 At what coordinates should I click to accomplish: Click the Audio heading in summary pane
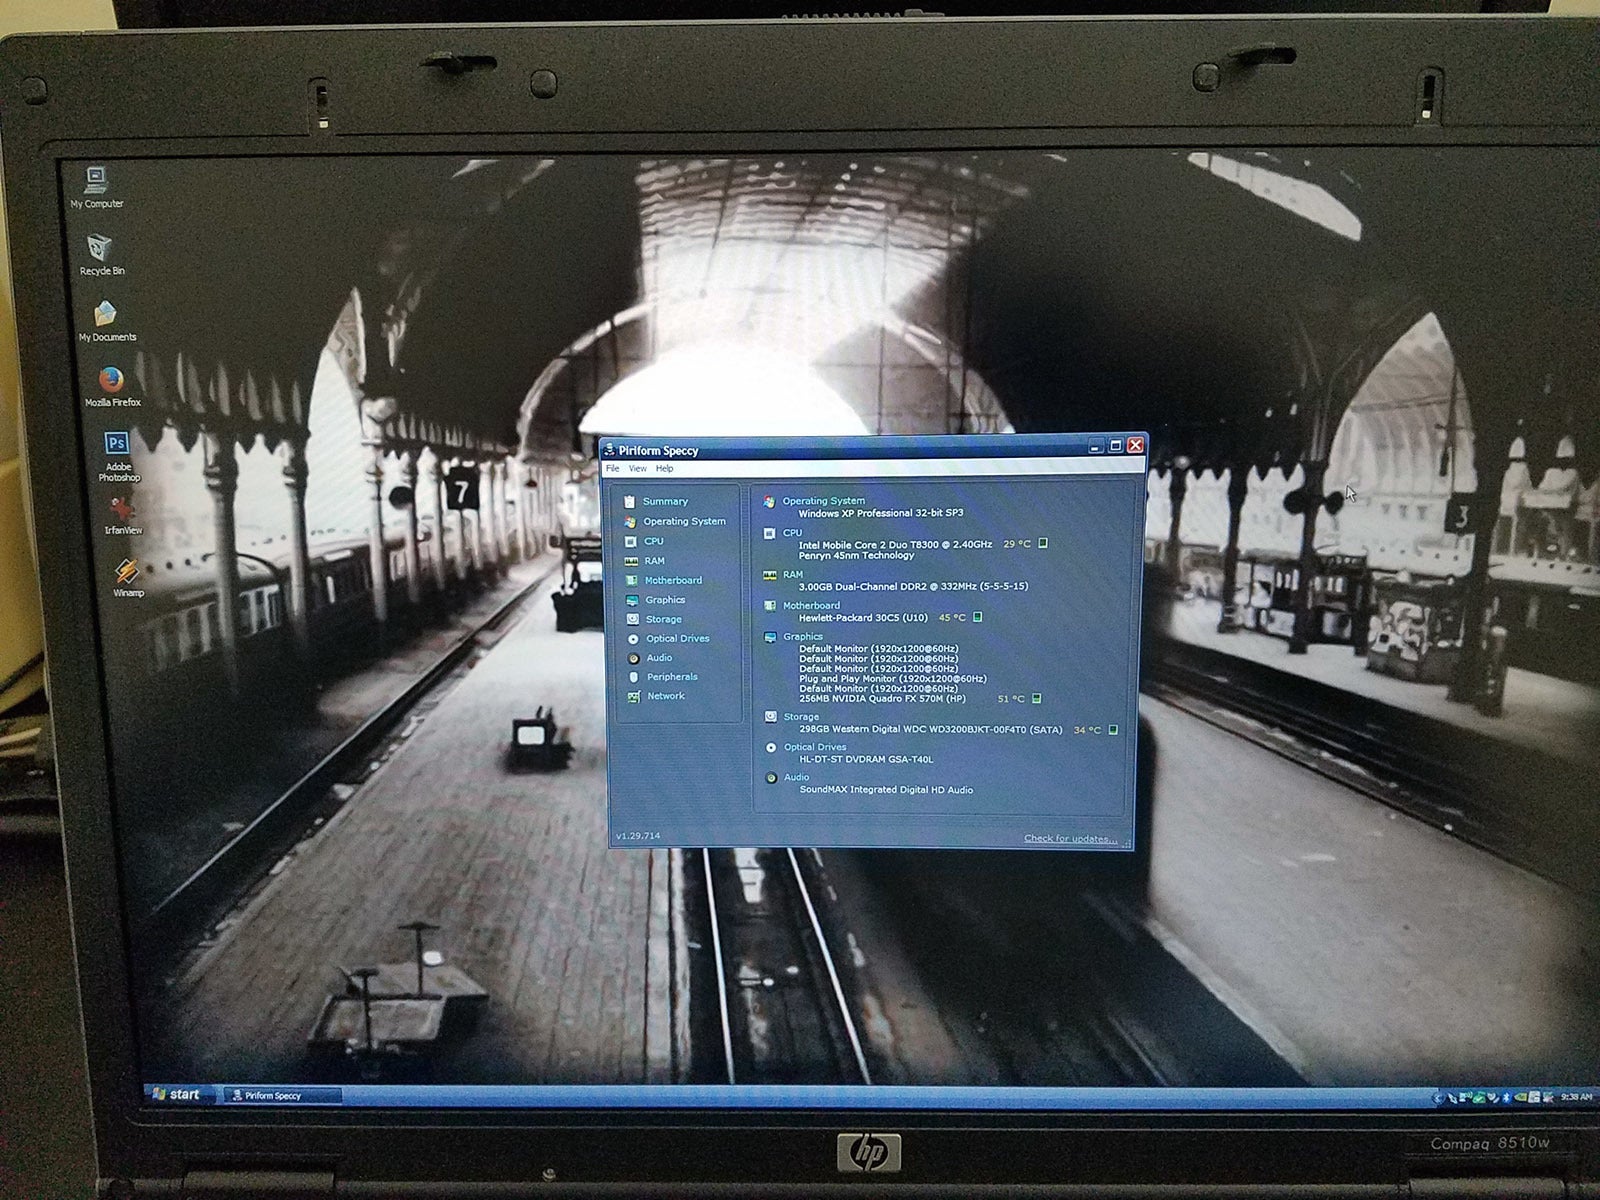pos(797,777)
